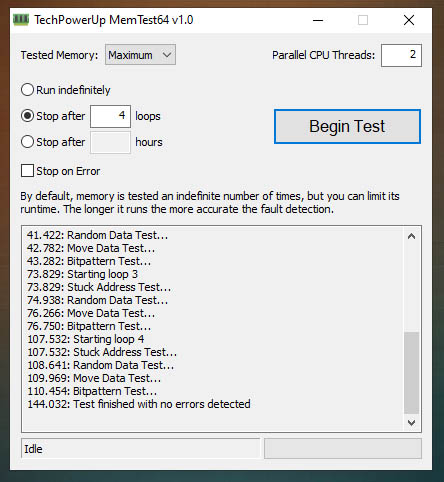Select log line '41.422: Random Data Test...'
The height and width of the screenshot is (482, 444).
[x=97, y=235]
